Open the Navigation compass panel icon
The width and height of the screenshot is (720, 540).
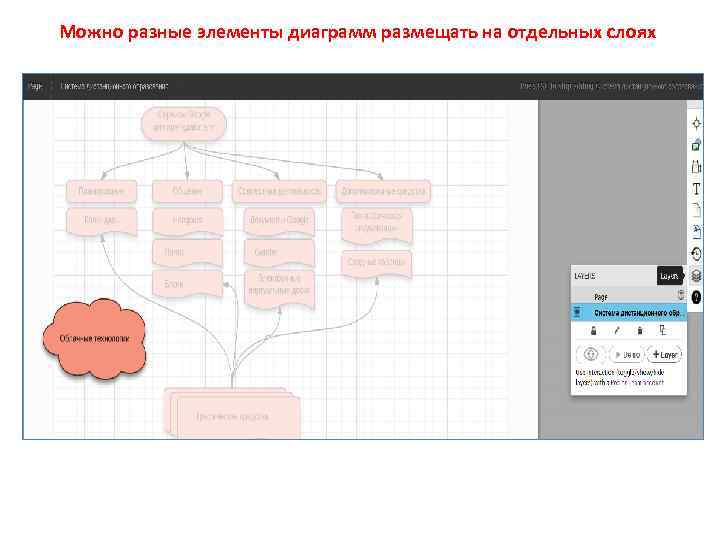click(696, 124)
